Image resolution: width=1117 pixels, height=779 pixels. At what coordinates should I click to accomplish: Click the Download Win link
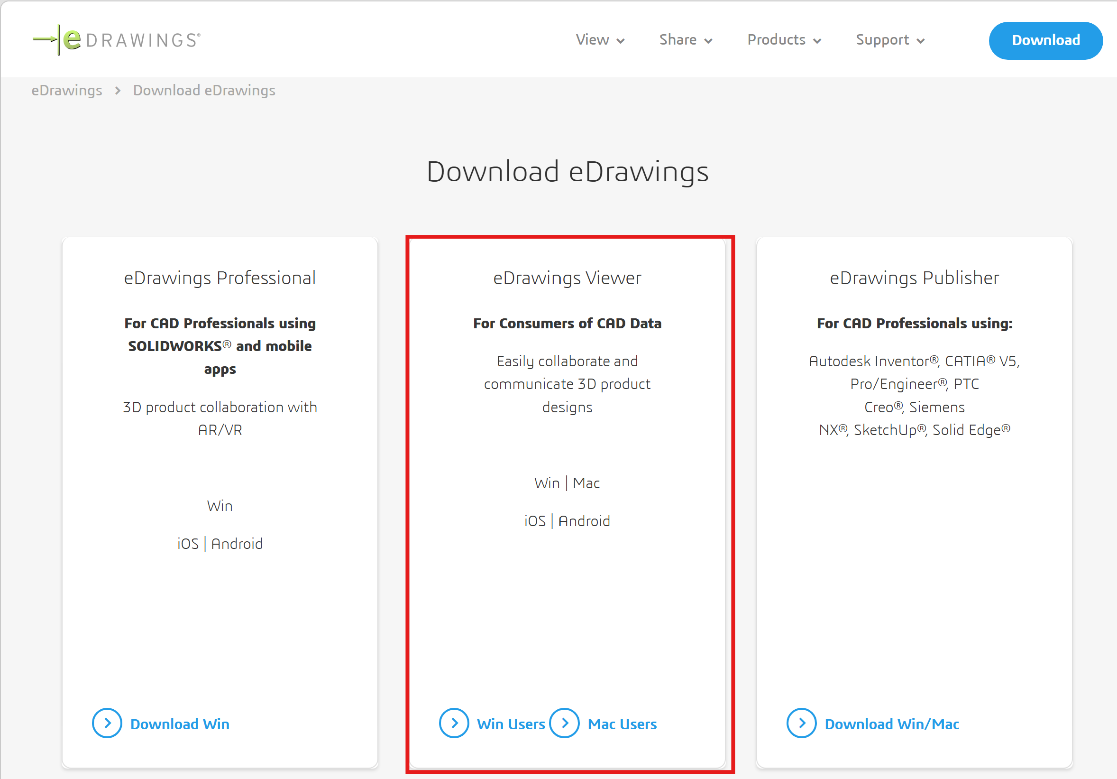click(x=180, y=724)
